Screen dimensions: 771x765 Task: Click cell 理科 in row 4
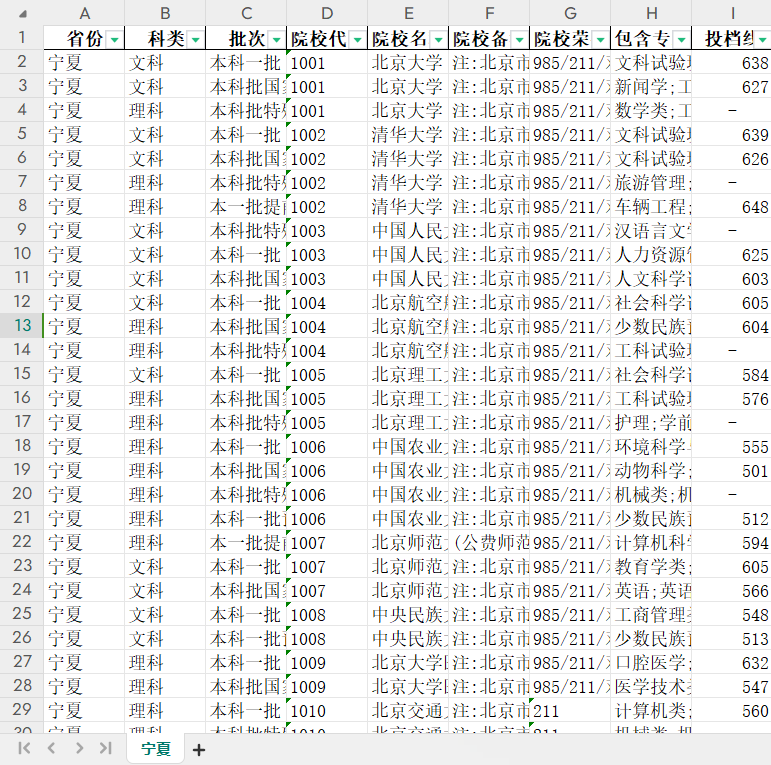click(x=165, y=111)
